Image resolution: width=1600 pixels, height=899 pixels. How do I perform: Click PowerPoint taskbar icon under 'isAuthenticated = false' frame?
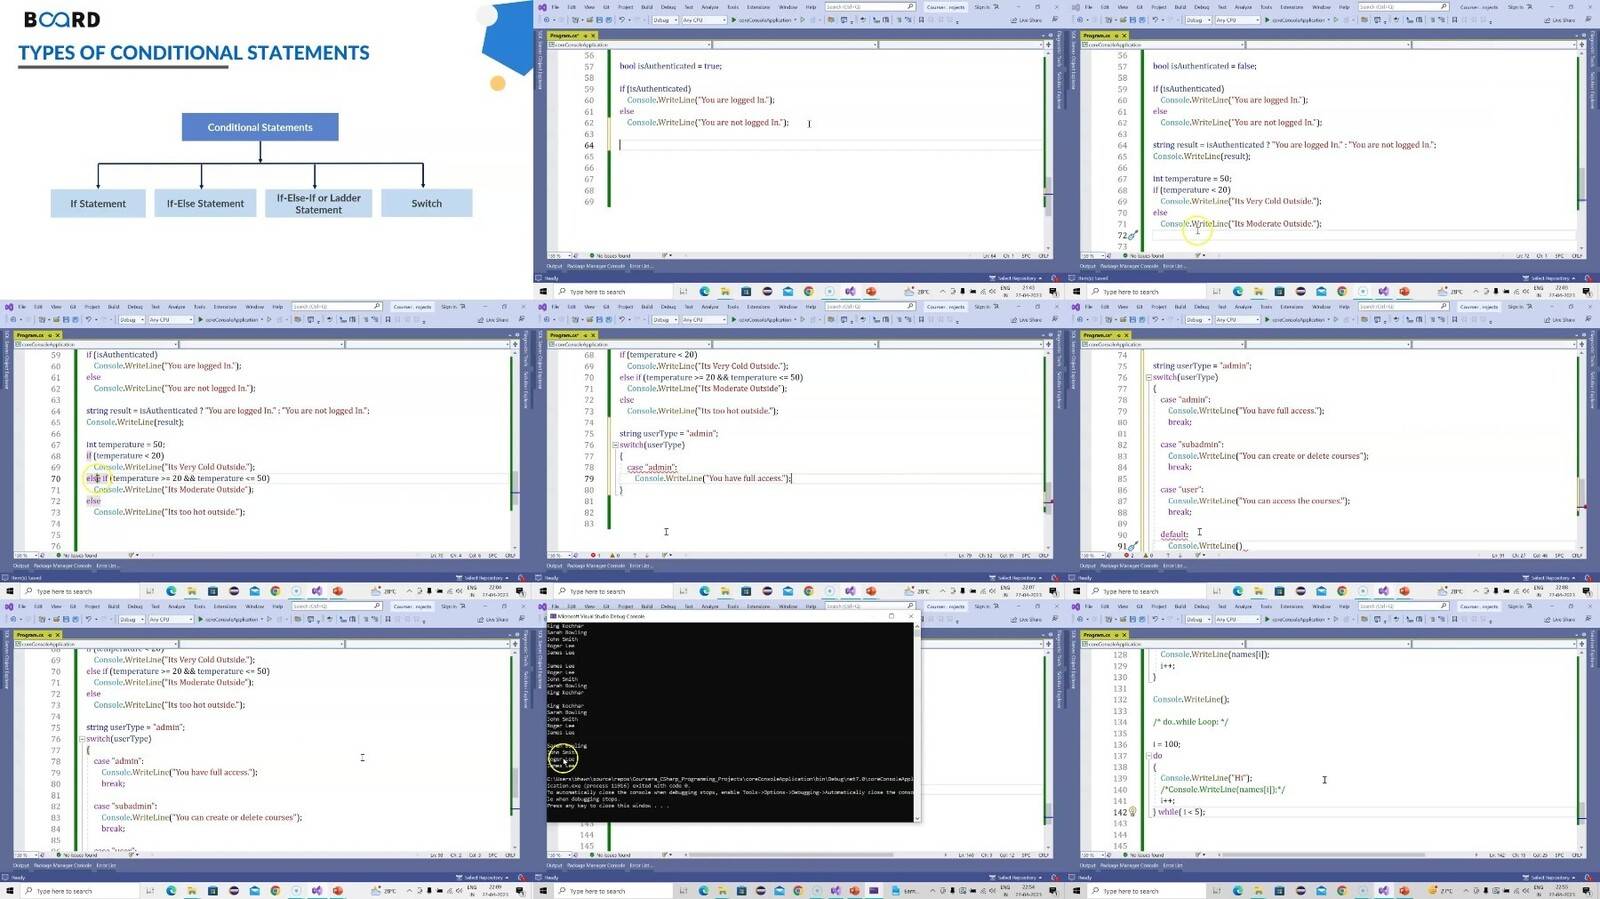pos(1404,292)
